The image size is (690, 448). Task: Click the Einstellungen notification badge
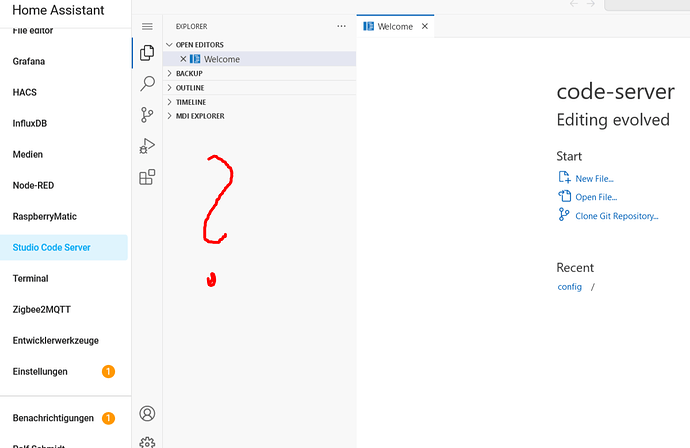[x=108, y=371]
